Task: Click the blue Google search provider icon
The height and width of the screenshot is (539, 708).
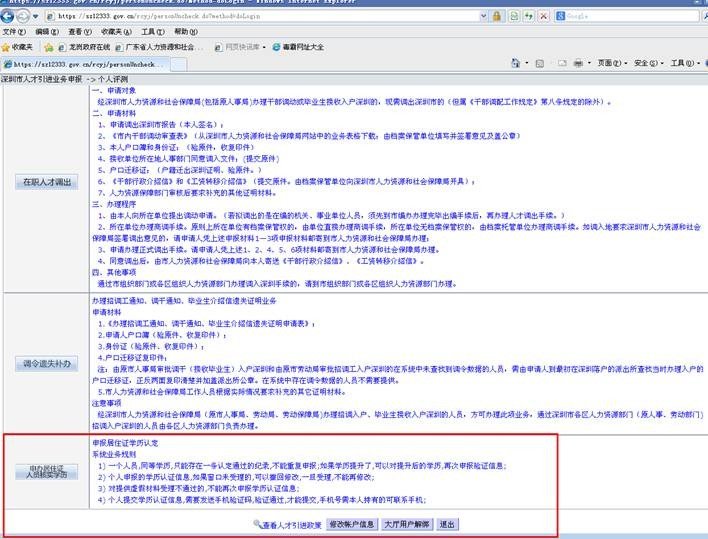Action: coord(560,16)
